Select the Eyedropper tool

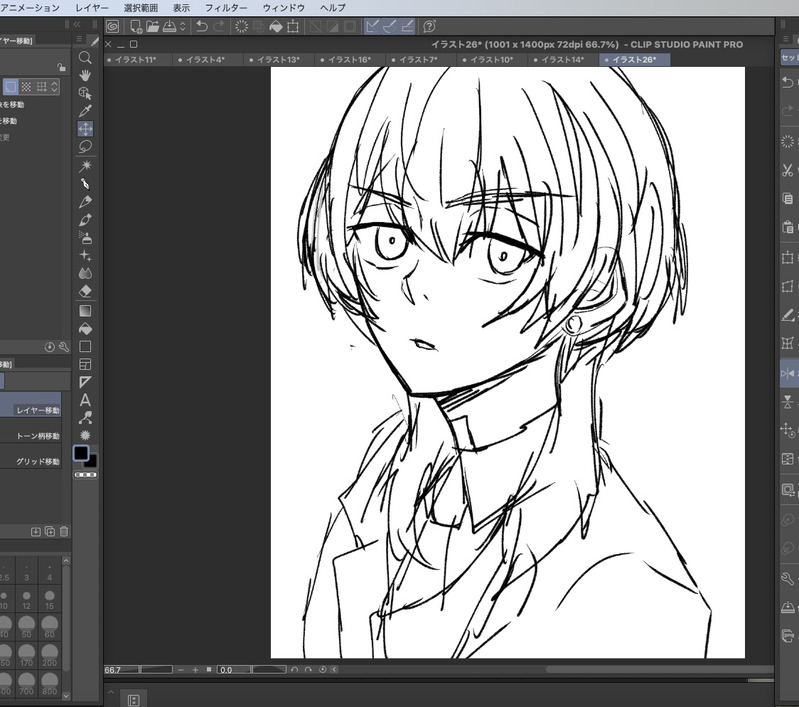tap(85, 111)
